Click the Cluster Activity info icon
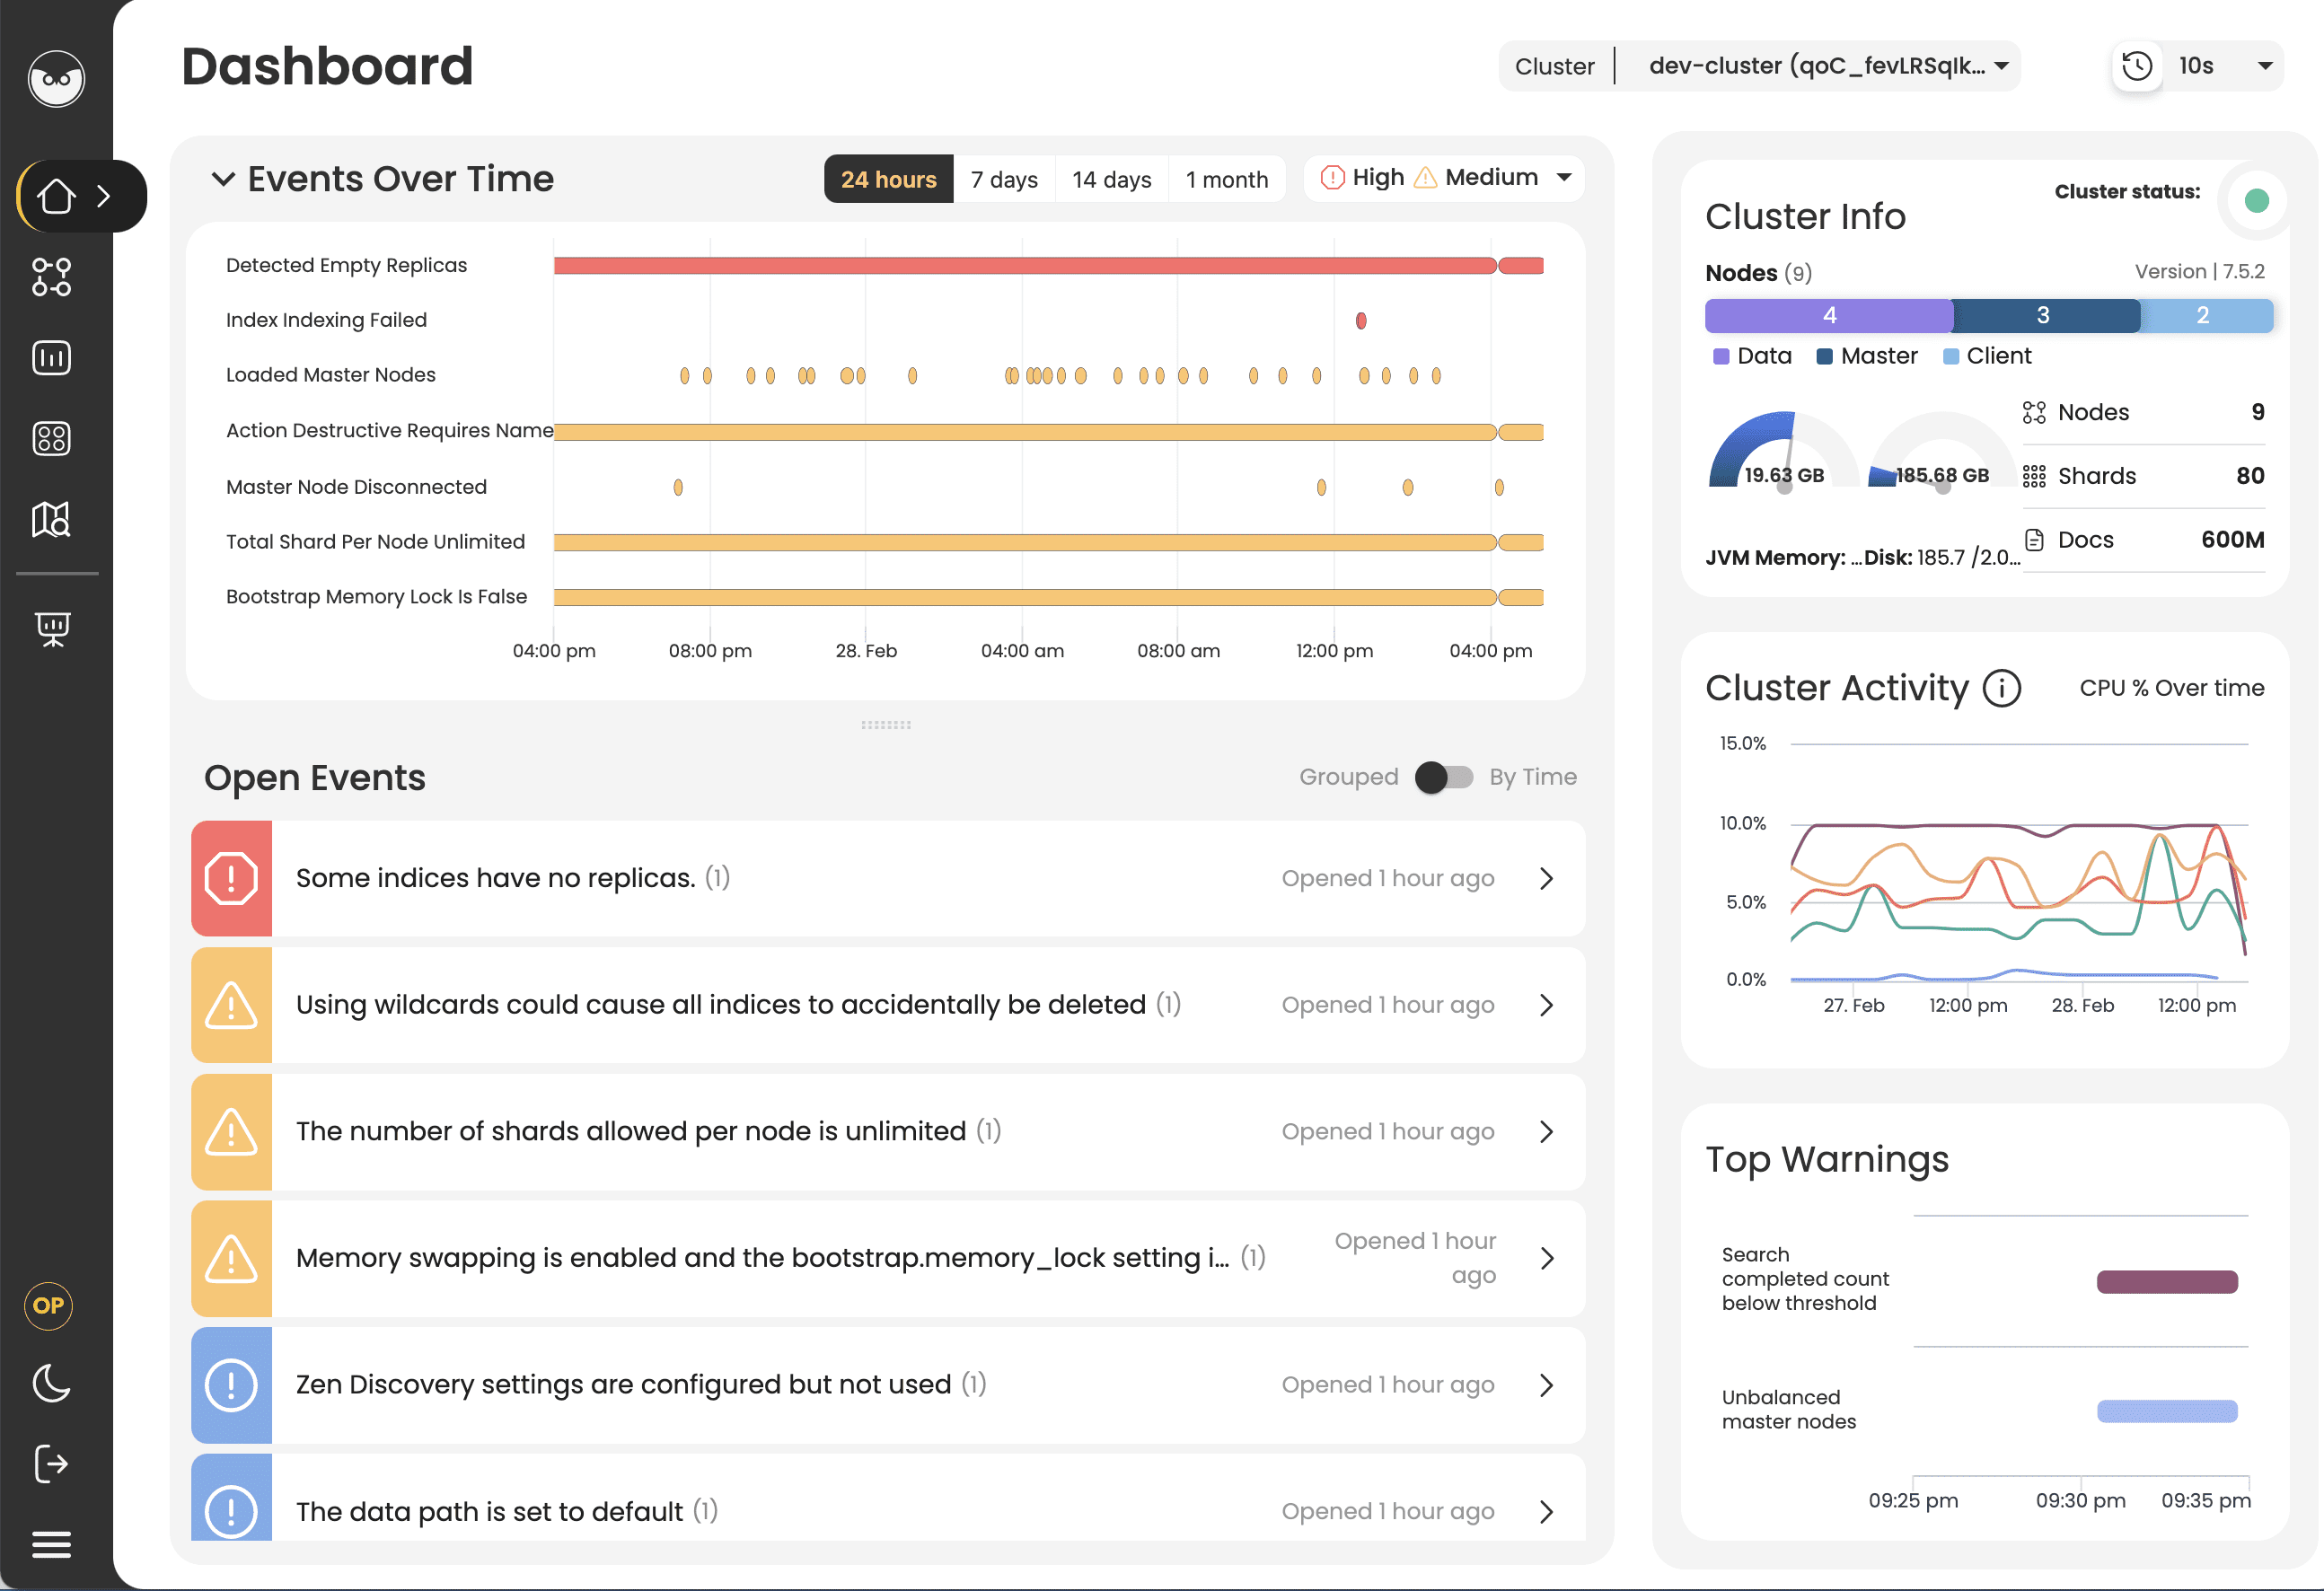Image resolution: width=2324 pixels, height=1591 pixels. (2002, 688)
